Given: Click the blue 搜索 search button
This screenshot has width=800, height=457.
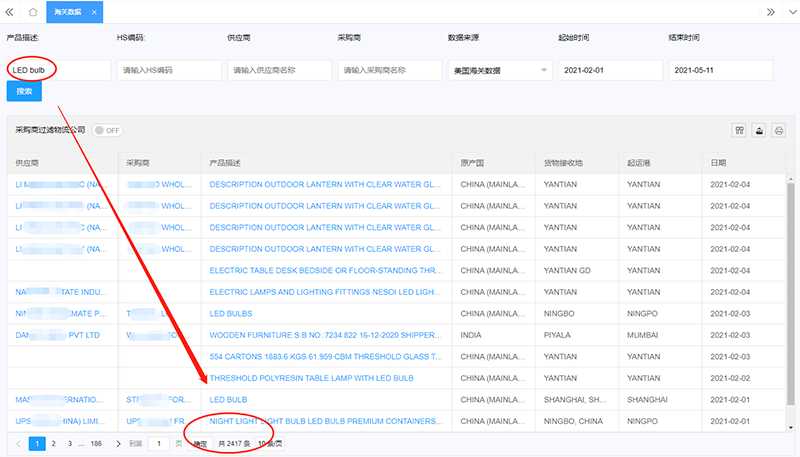Looking at the screenshot, I should tap(24, 92).
